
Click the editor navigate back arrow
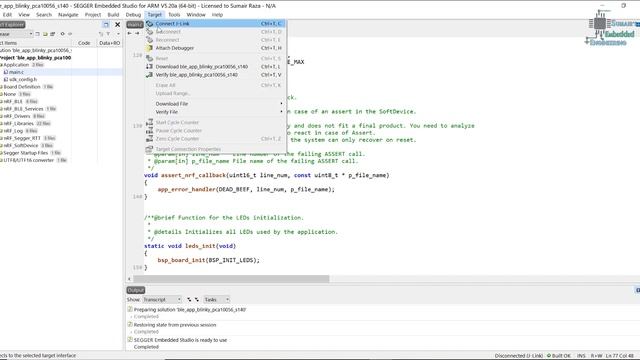[130, 33]
